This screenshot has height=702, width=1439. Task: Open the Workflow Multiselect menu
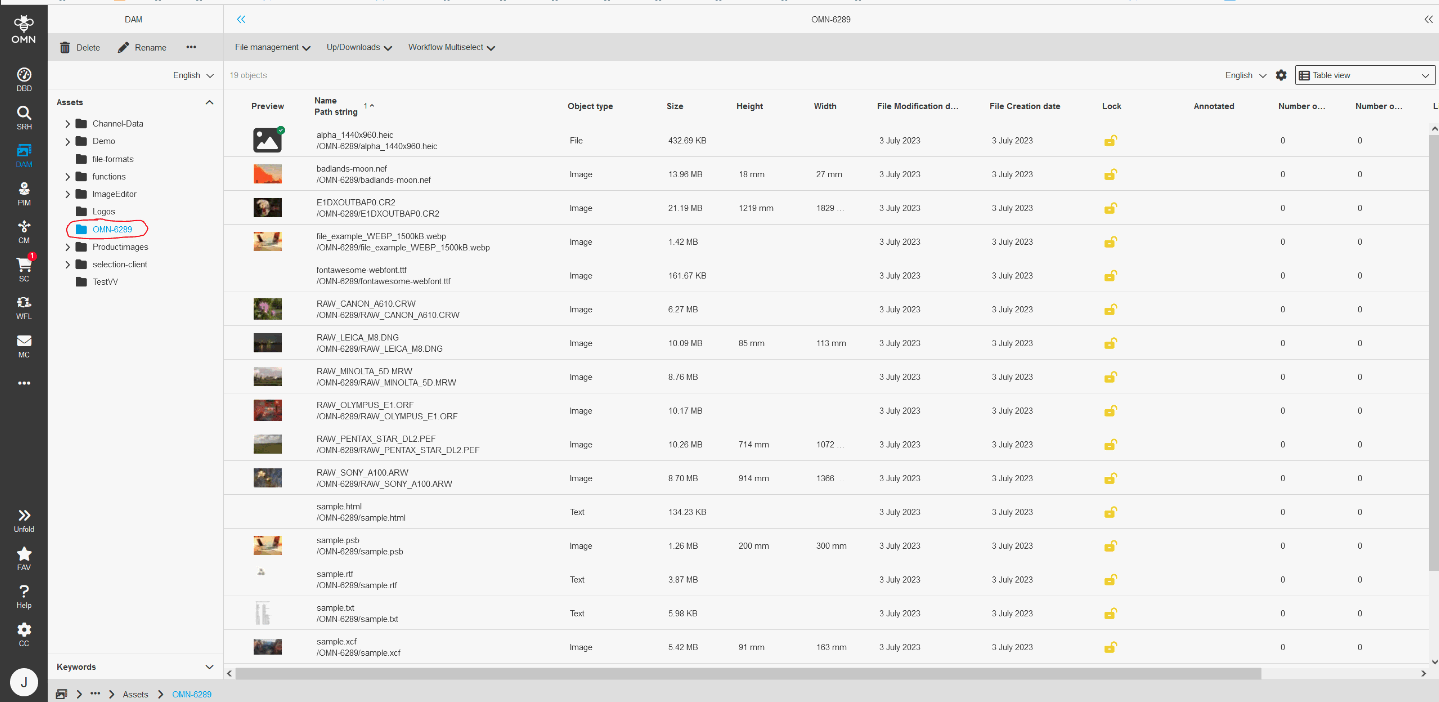coord(451,47)
